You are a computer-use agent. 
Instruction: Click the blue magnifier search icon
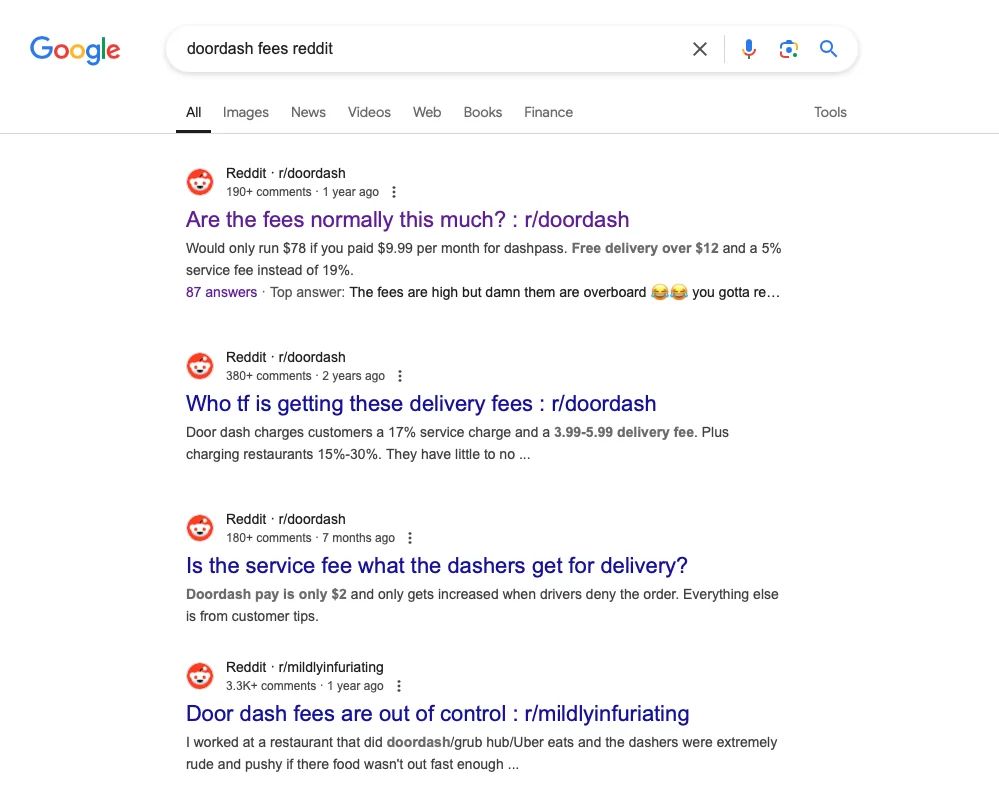pyautogui.click(x=828, y=49)
